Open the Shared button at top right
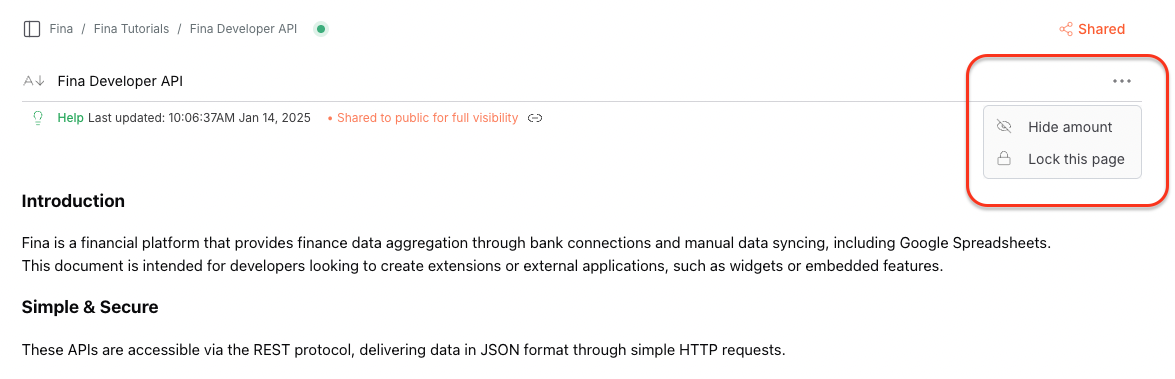This screenshot has height=379, width=1175. pyautogui.click(x=1092, y=29)
